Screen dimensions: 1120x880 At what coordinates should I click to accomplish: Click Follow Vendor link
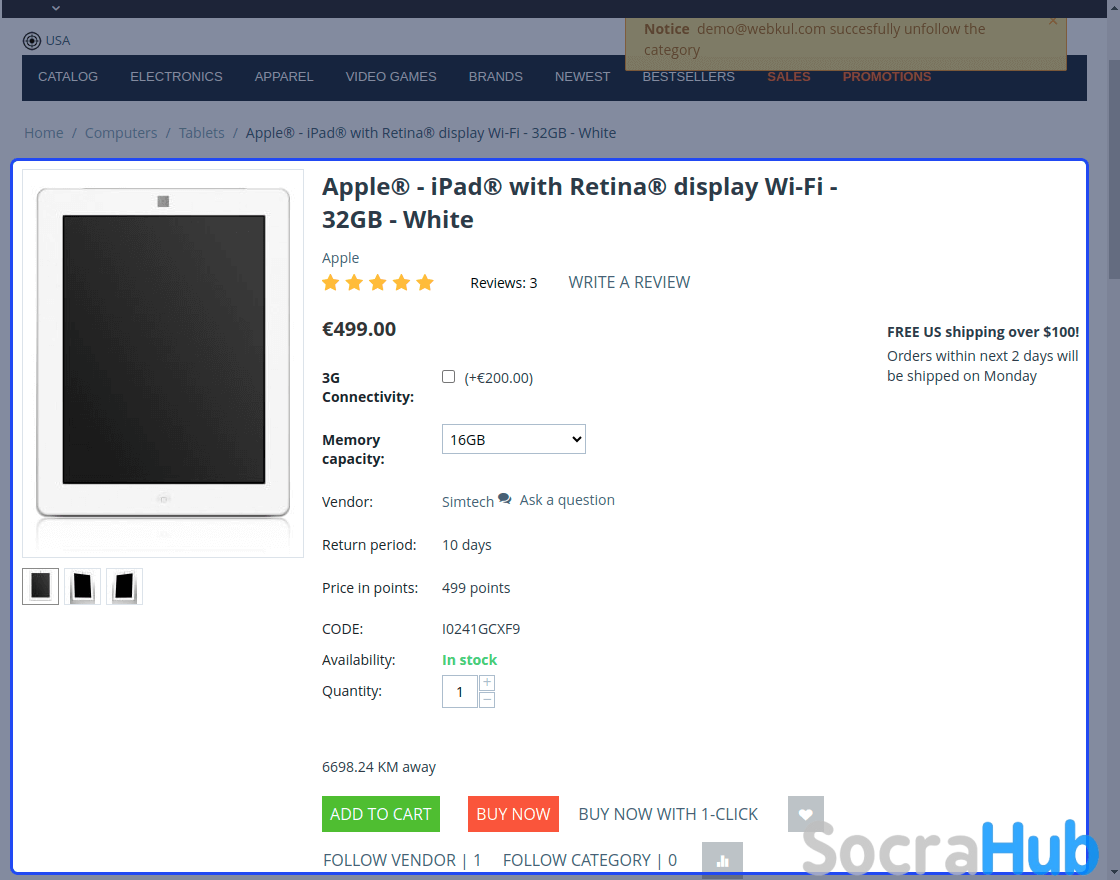click(402, 860)
